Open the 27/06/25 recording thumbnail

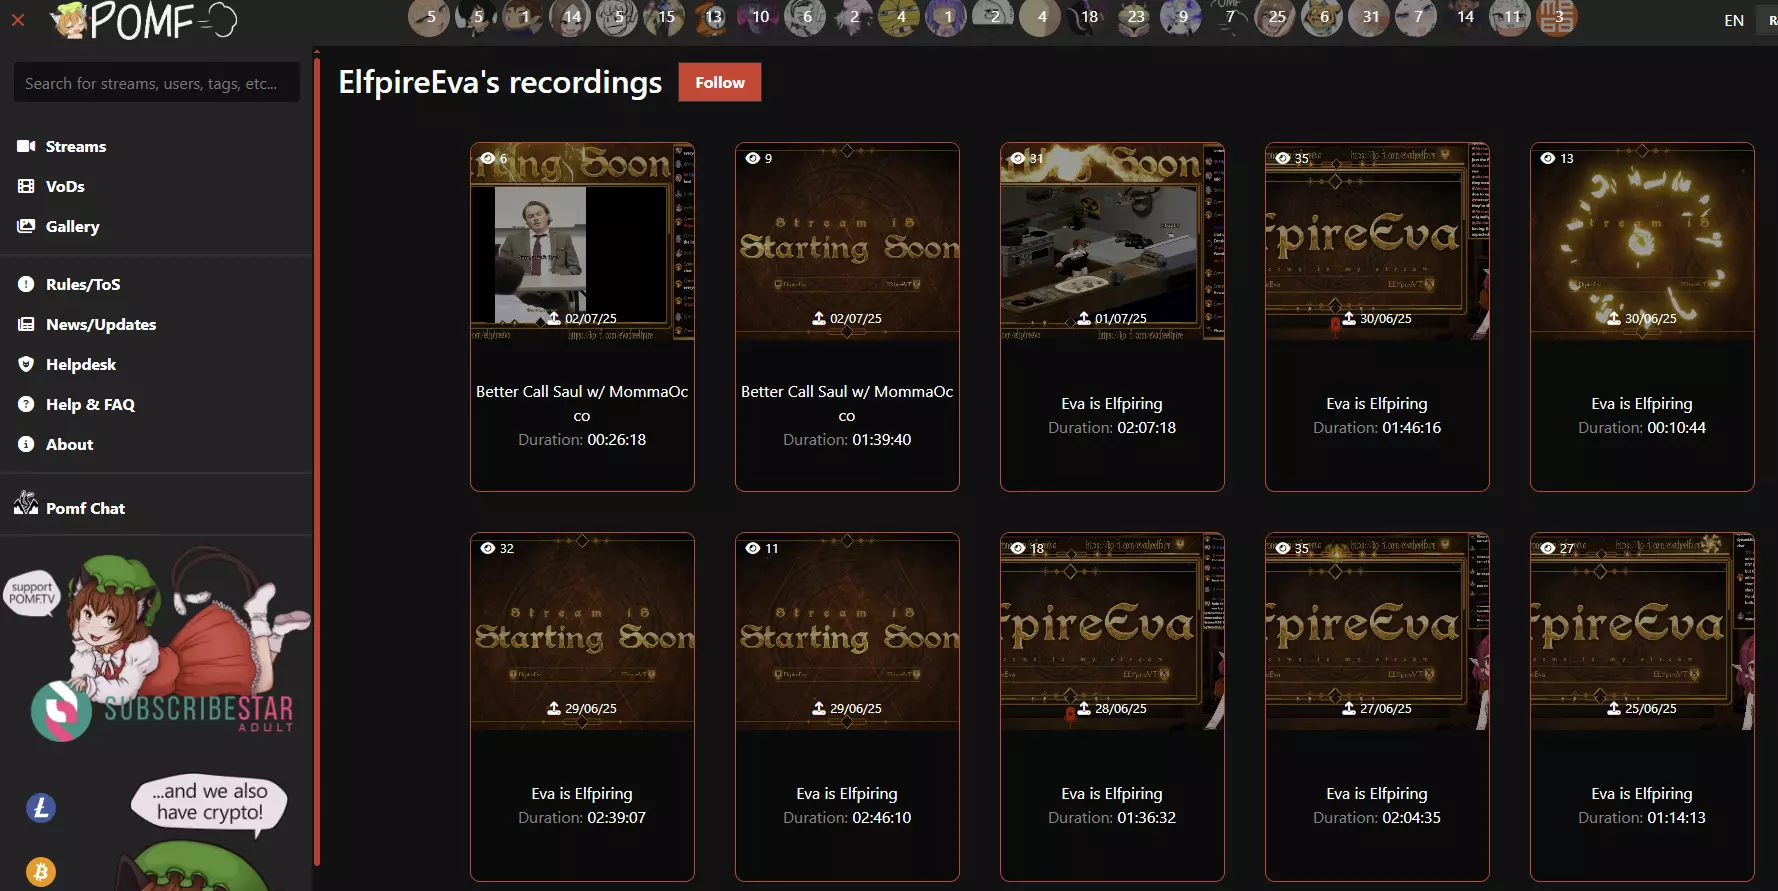pyautogui.click(x=1377, y=631)
